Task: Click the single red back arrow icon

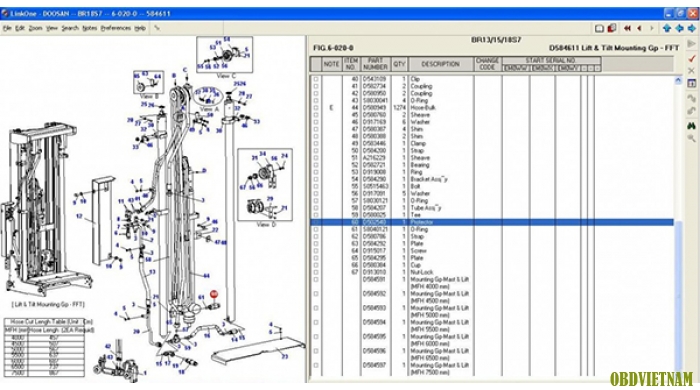Action: tap(639, 28)
